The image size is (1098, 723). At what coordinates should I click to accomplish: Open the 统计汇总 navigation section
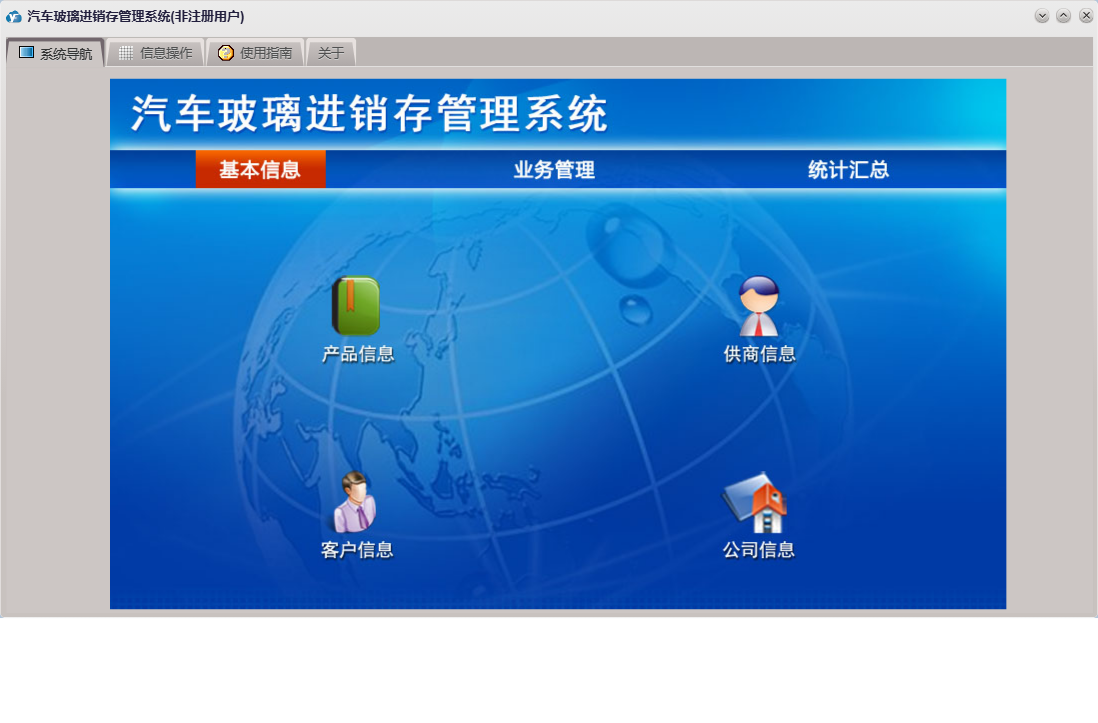coord(848,170)
